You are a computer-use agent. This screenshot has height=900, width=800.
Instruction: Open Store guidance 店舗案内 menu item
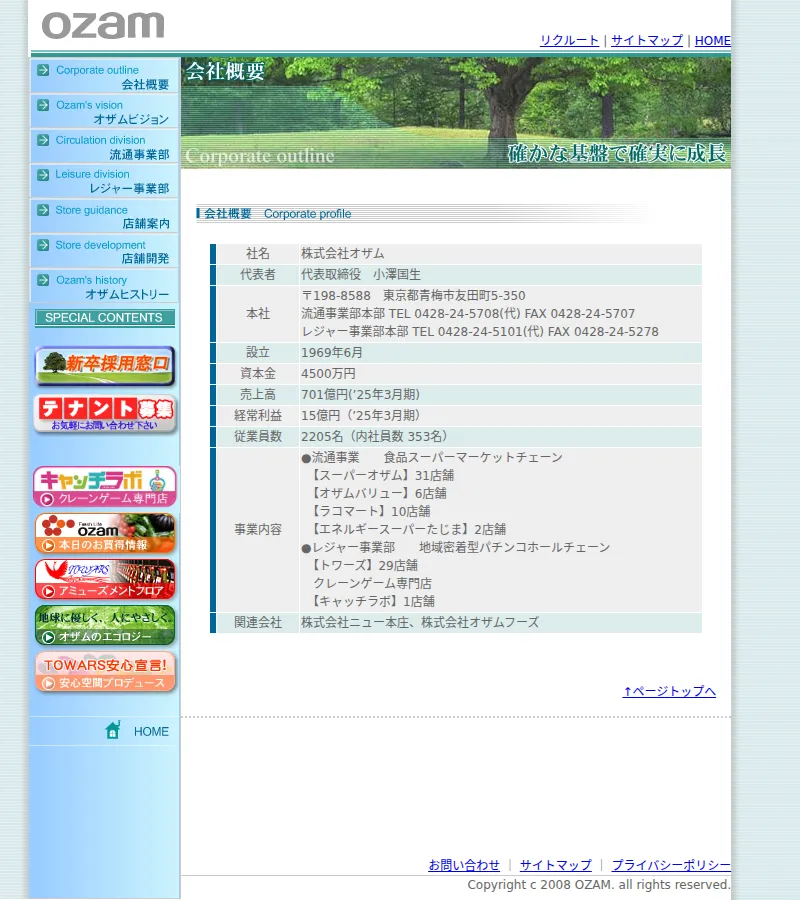point(104,216)
